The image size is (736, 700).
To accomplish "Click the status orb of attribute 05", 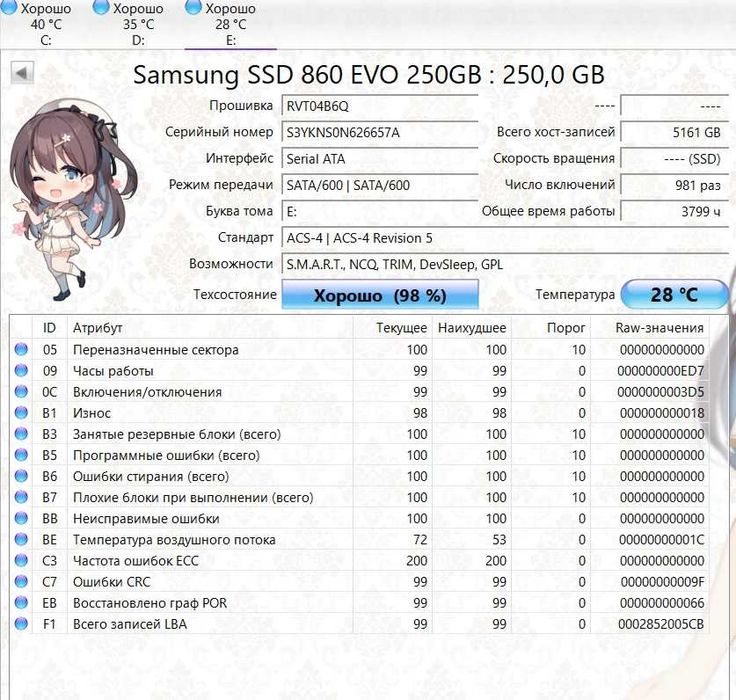I will point(21,349).
